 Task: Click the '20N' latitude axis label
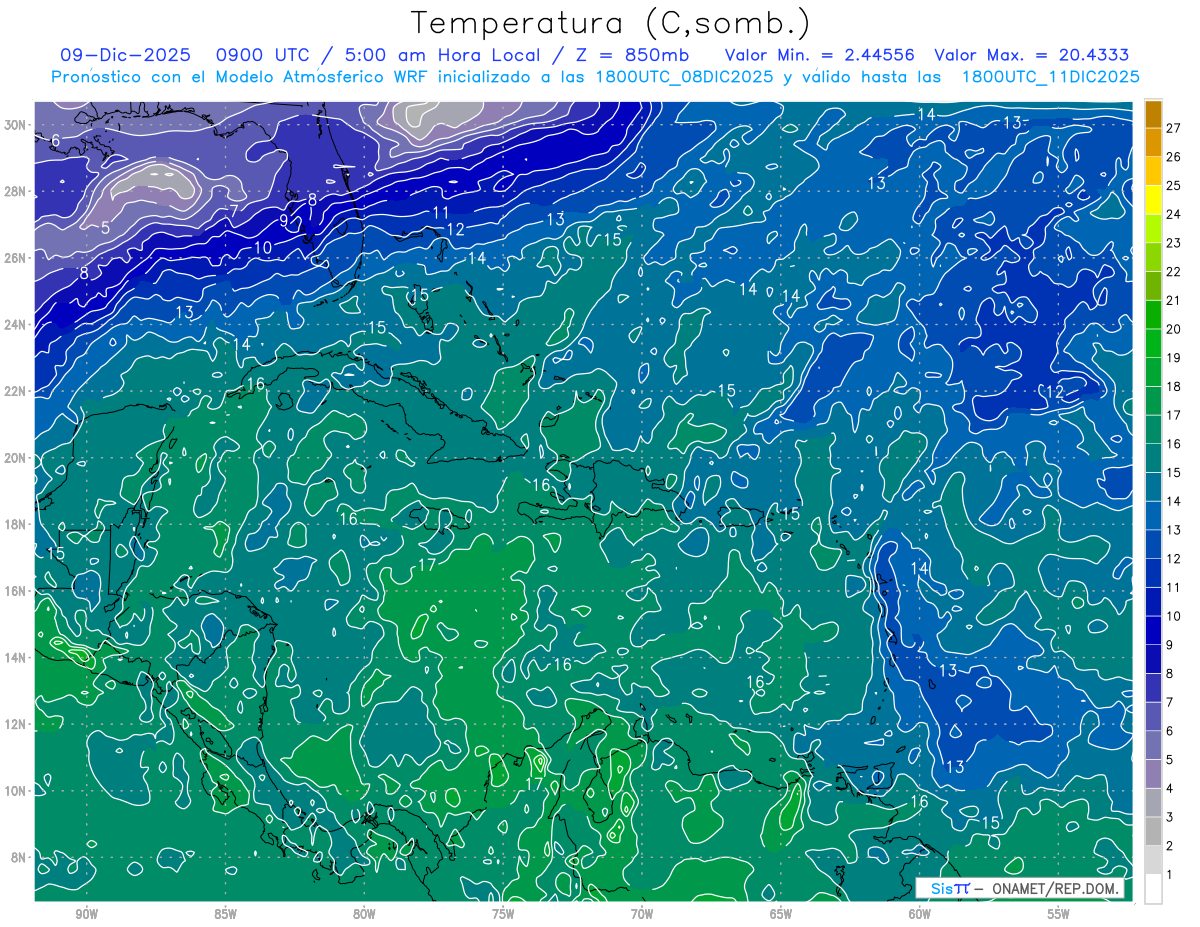pyautogui.click(x=16, y=458)
